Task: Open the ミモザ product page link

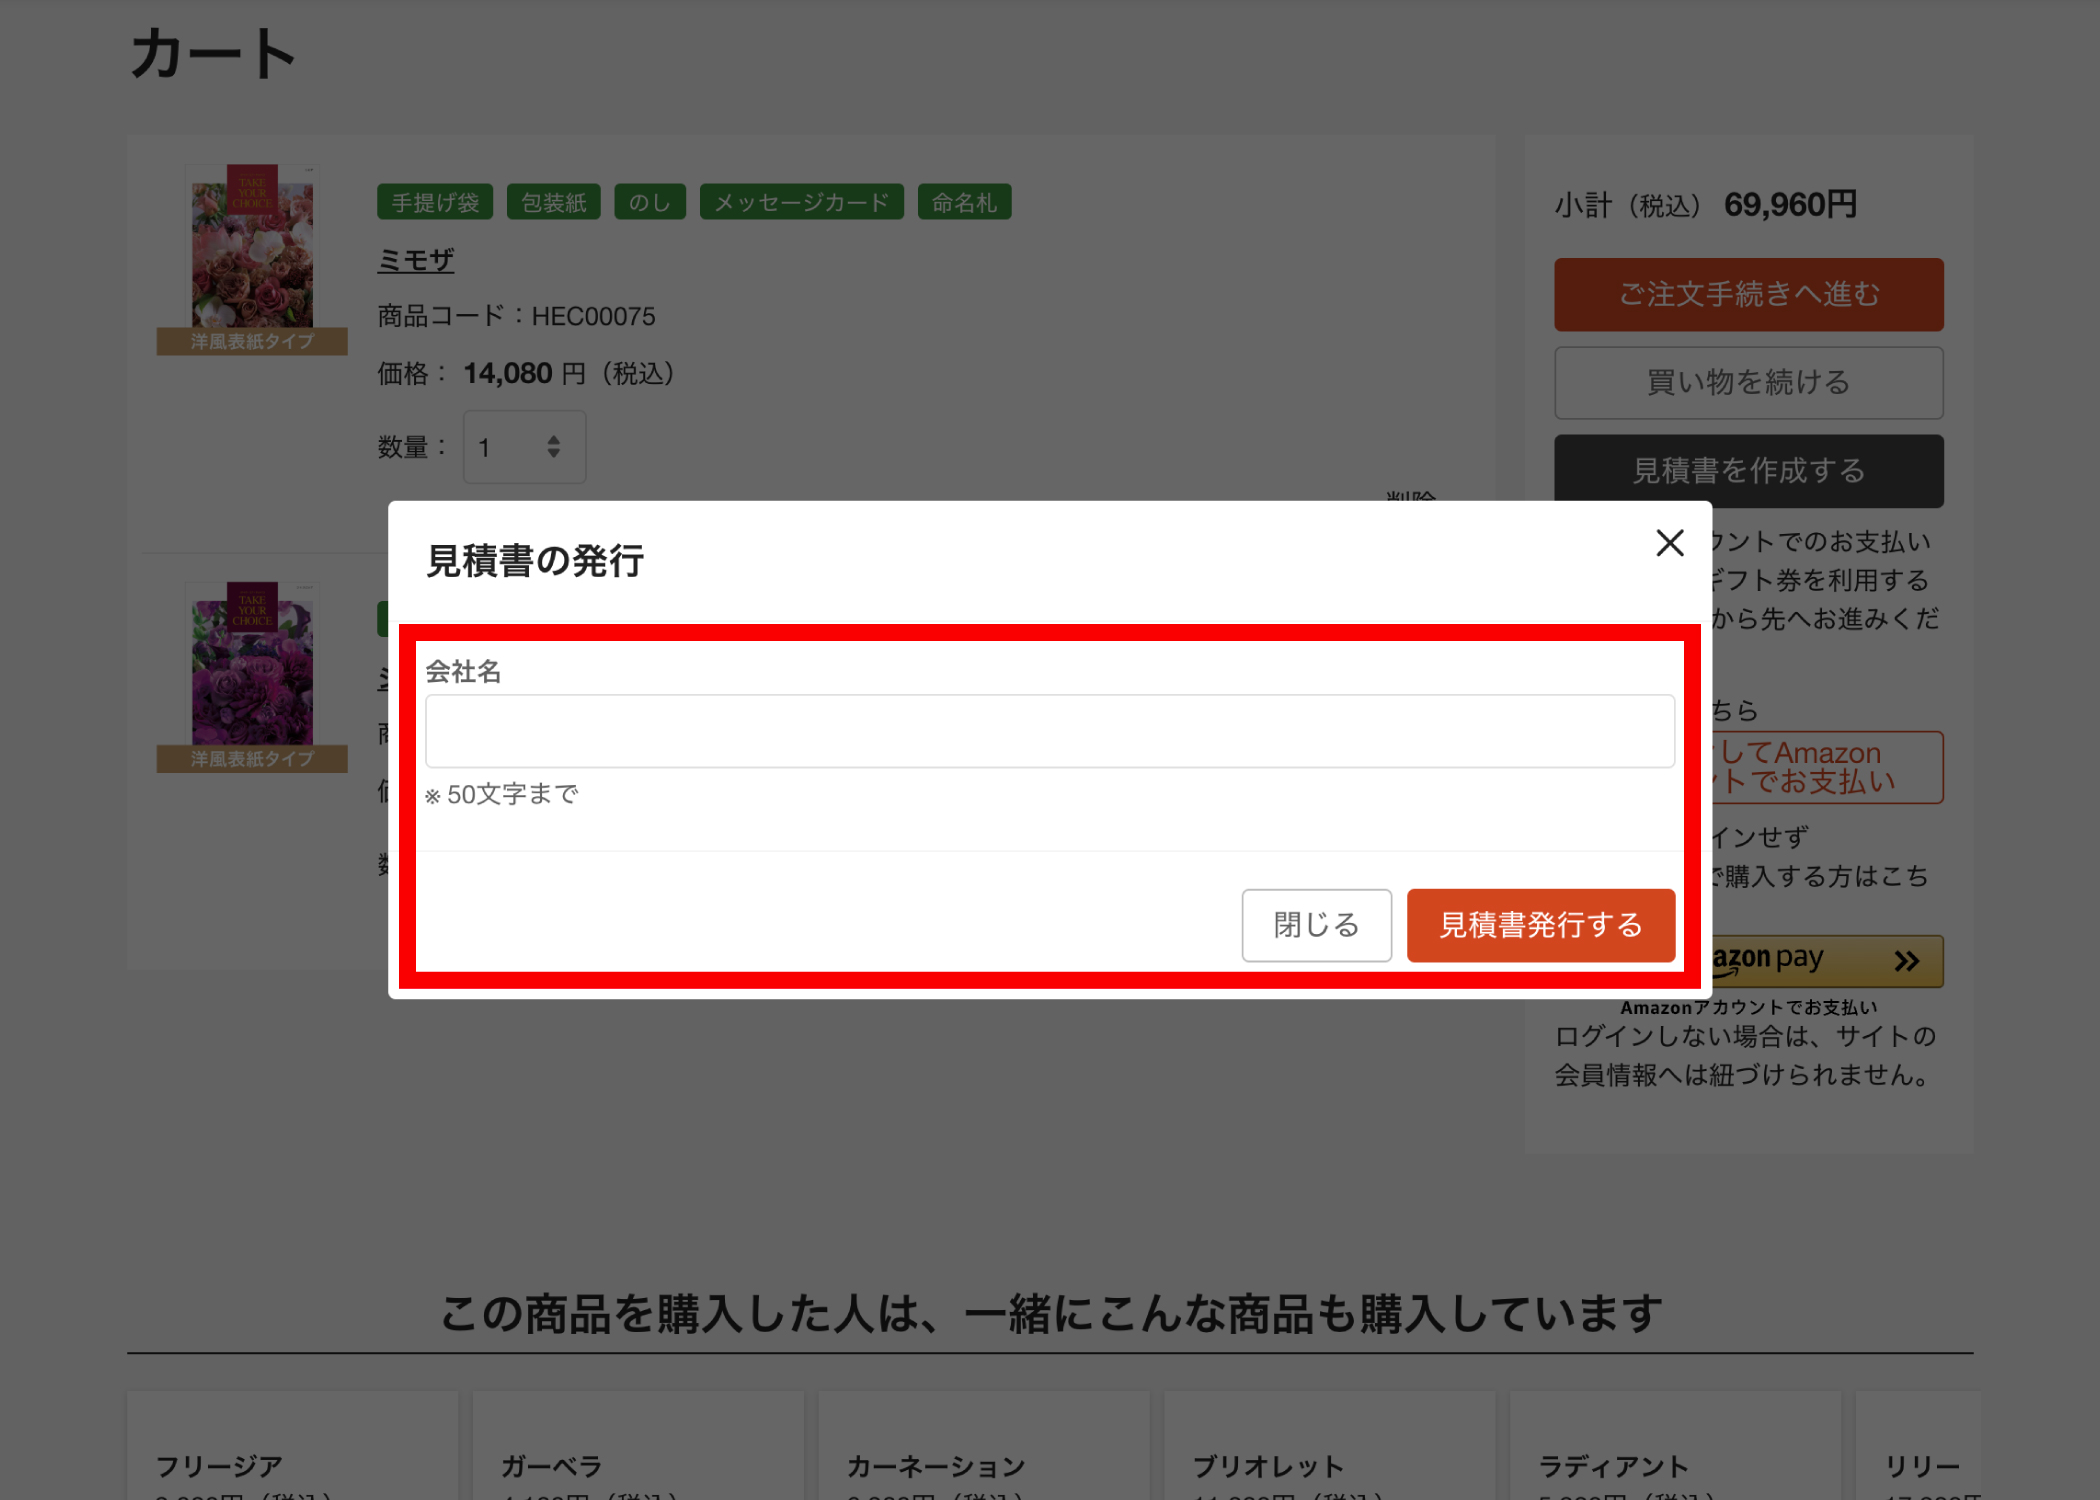Action: 414,259
